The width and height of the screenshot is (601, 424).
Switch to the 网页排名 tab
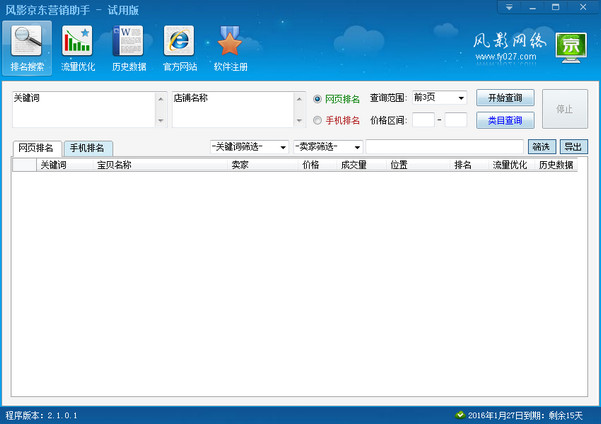pos(36,148)
